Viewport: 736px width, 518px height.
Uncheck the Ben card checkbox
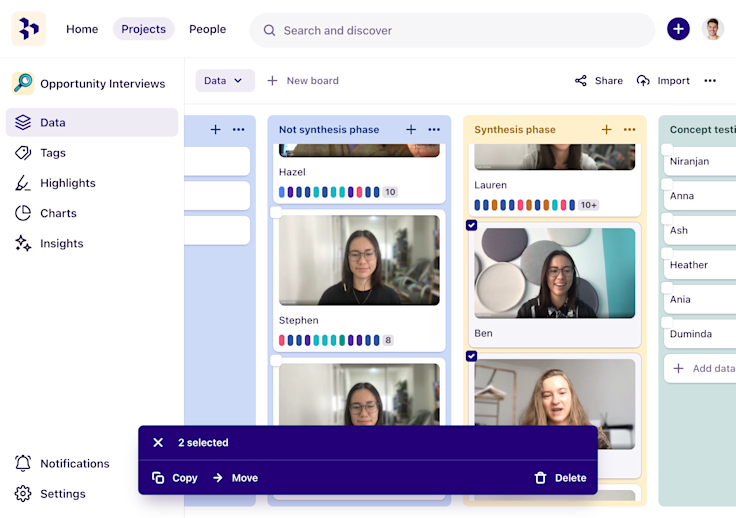pos(472,225)
